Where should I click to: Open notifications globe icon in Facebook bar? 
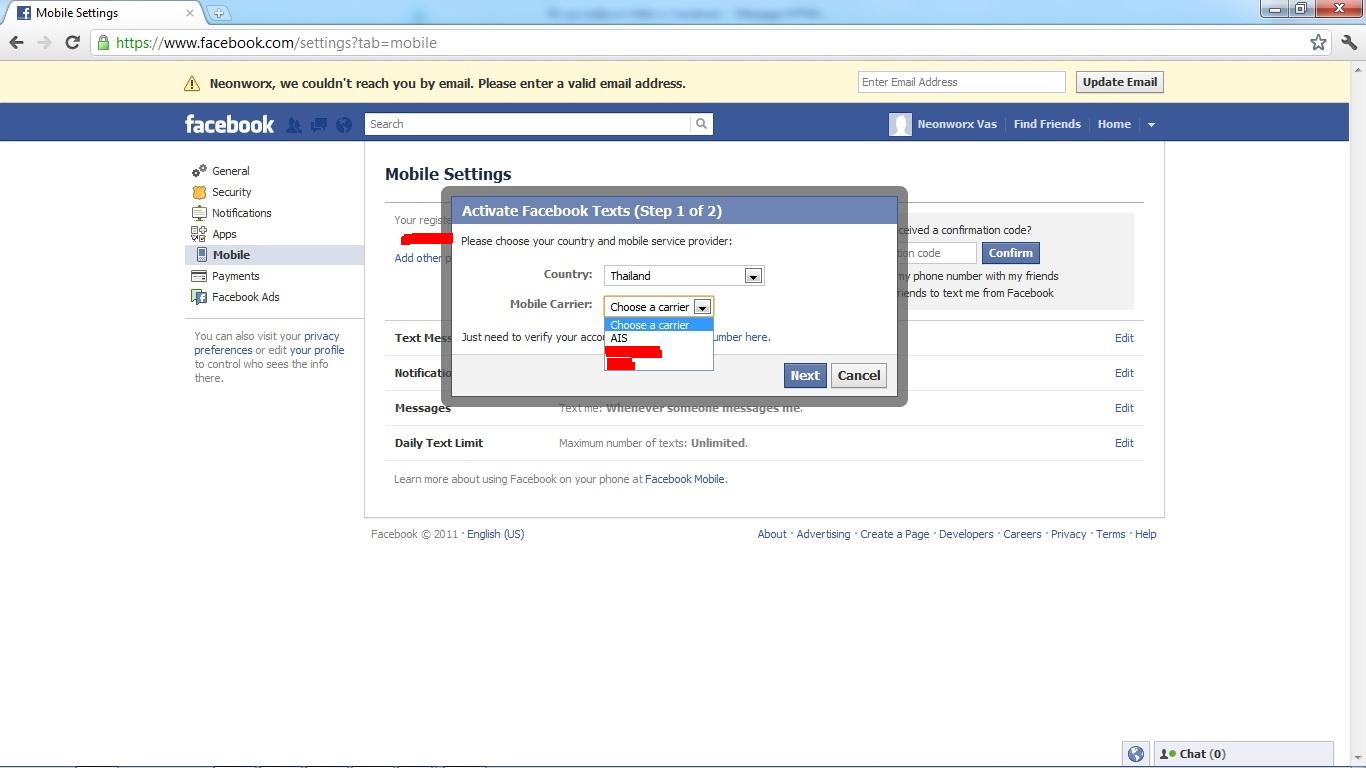point(344,125)
